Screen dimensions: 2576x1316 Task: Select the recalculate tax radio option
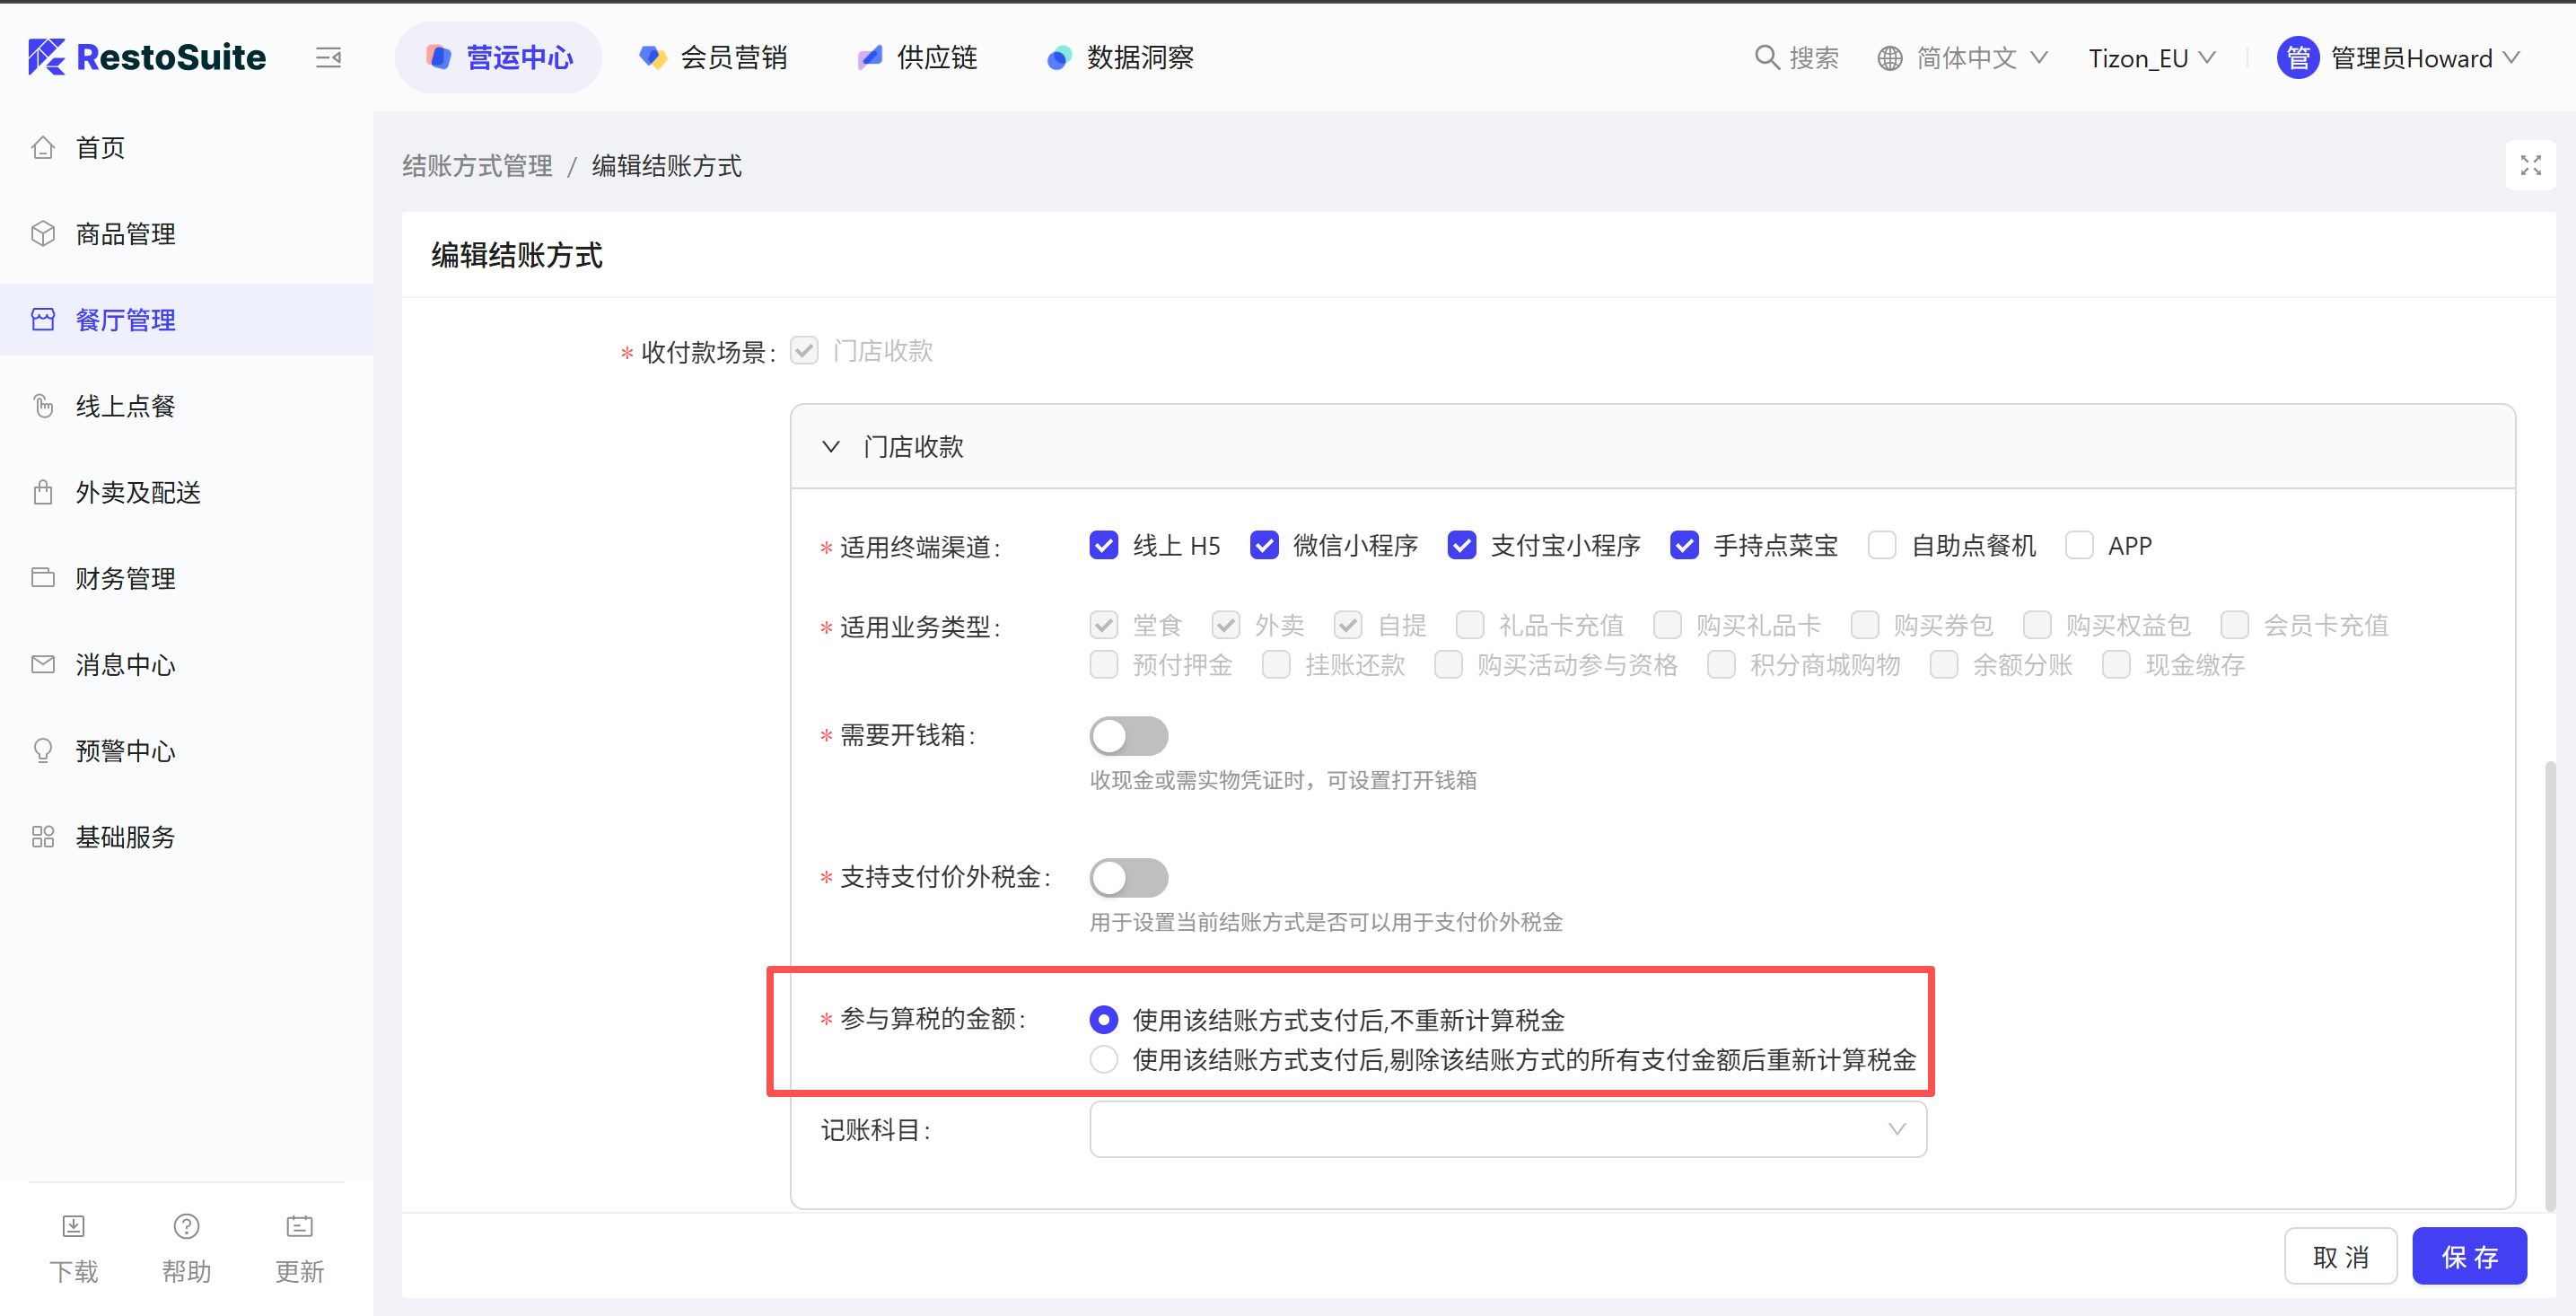1103,1060
